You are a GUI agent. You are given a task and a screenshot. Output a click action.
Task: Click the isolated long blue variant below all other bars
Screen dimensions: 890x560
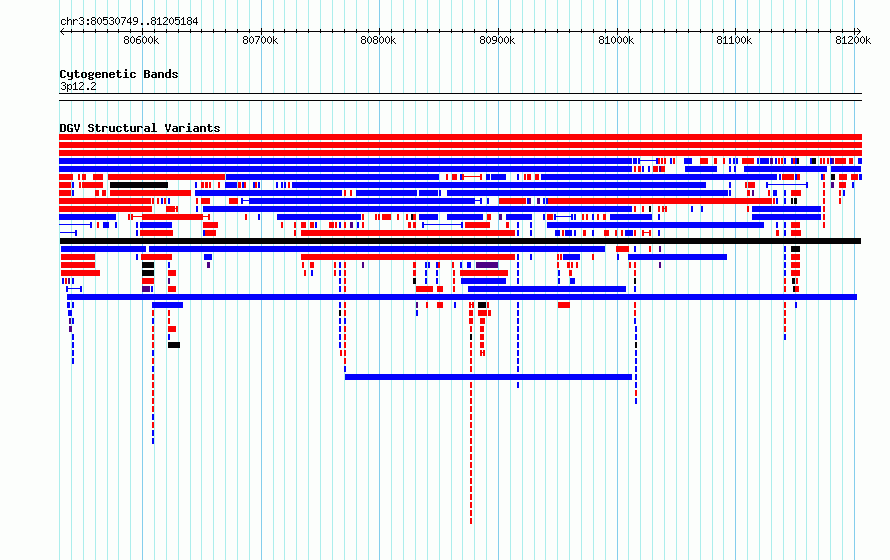488,377
